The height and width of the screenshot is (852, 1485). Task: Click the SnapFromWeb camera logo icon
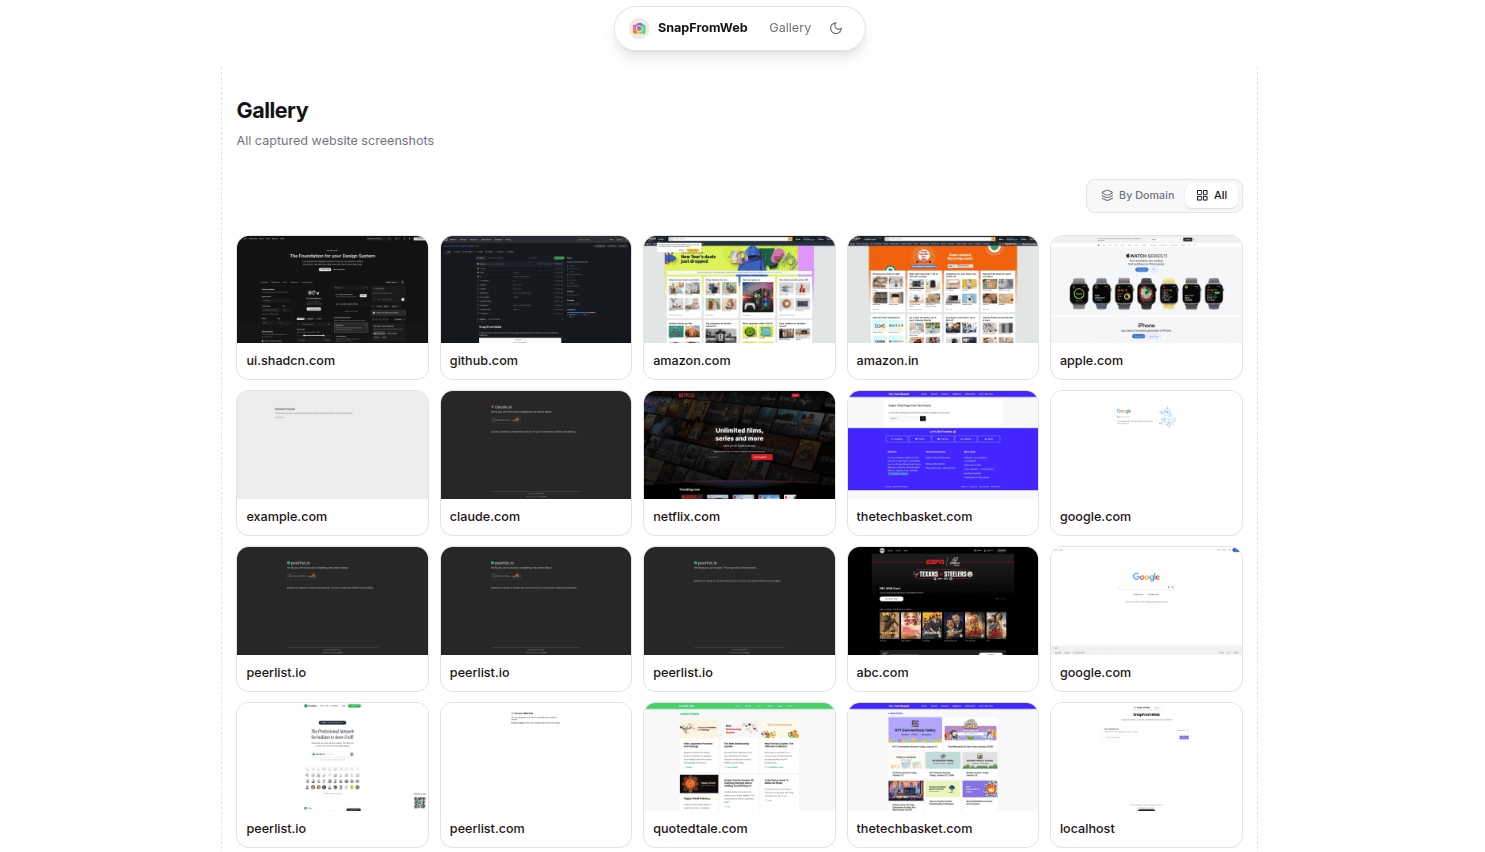[x=638, y=28]
